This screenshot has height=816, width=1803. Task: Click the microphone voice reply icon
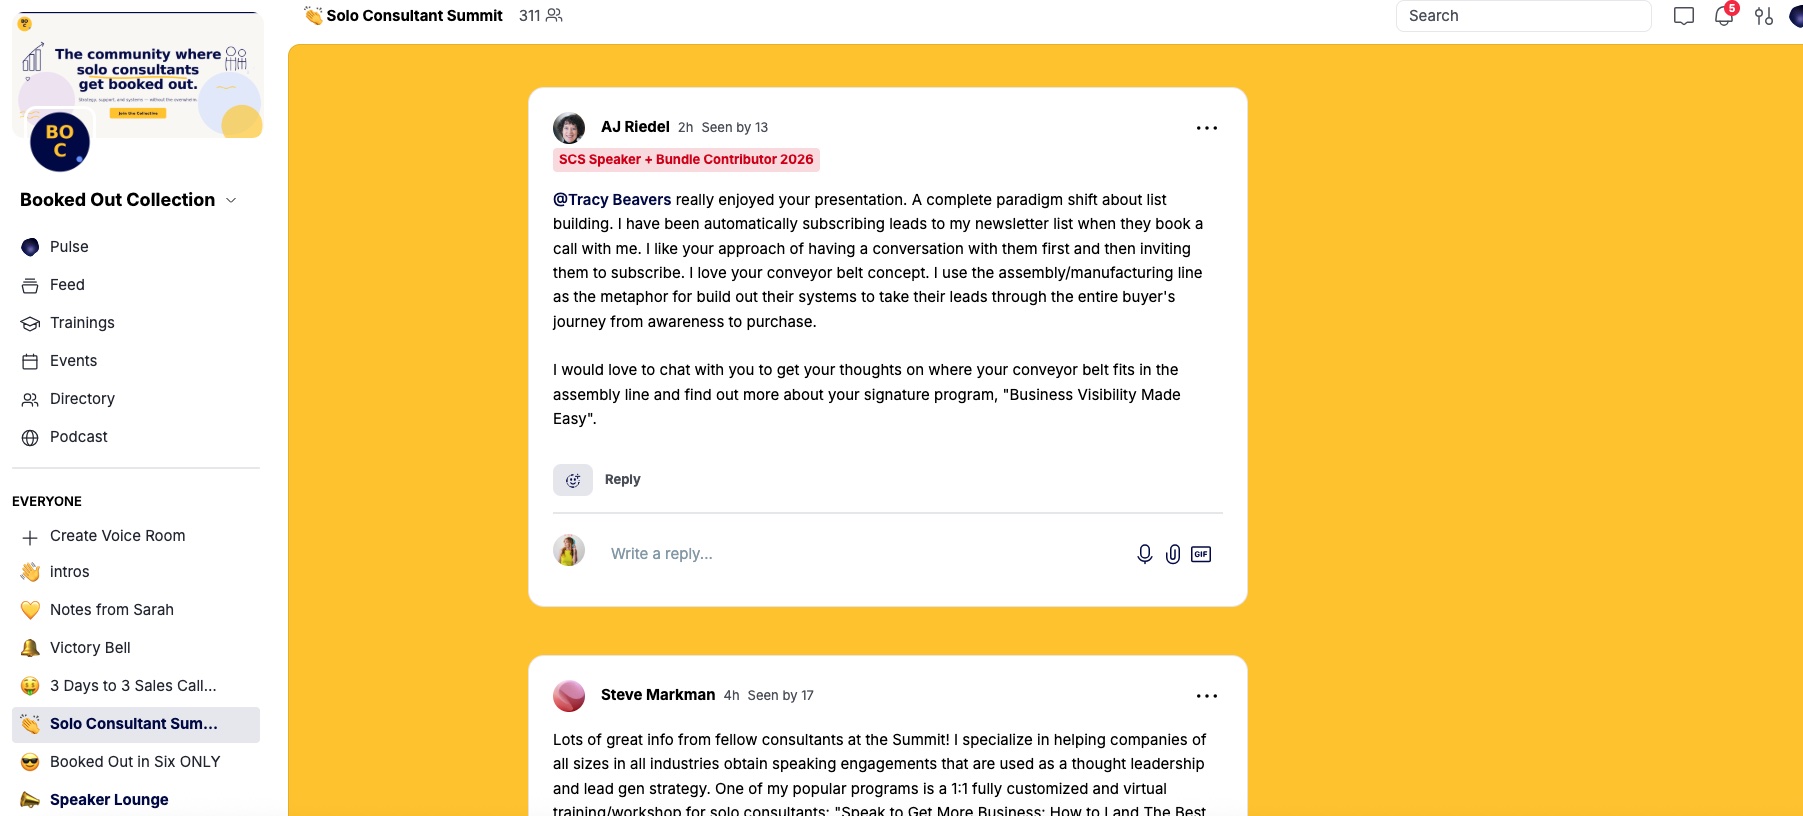point(1145,554)
